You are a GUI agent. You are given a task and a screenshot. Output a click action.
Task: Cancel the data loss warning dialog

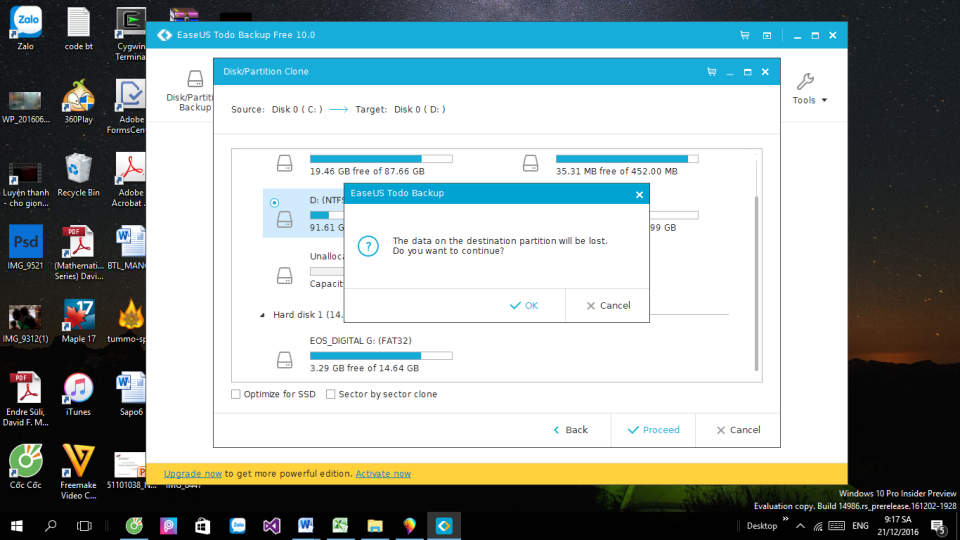[608, 306]
